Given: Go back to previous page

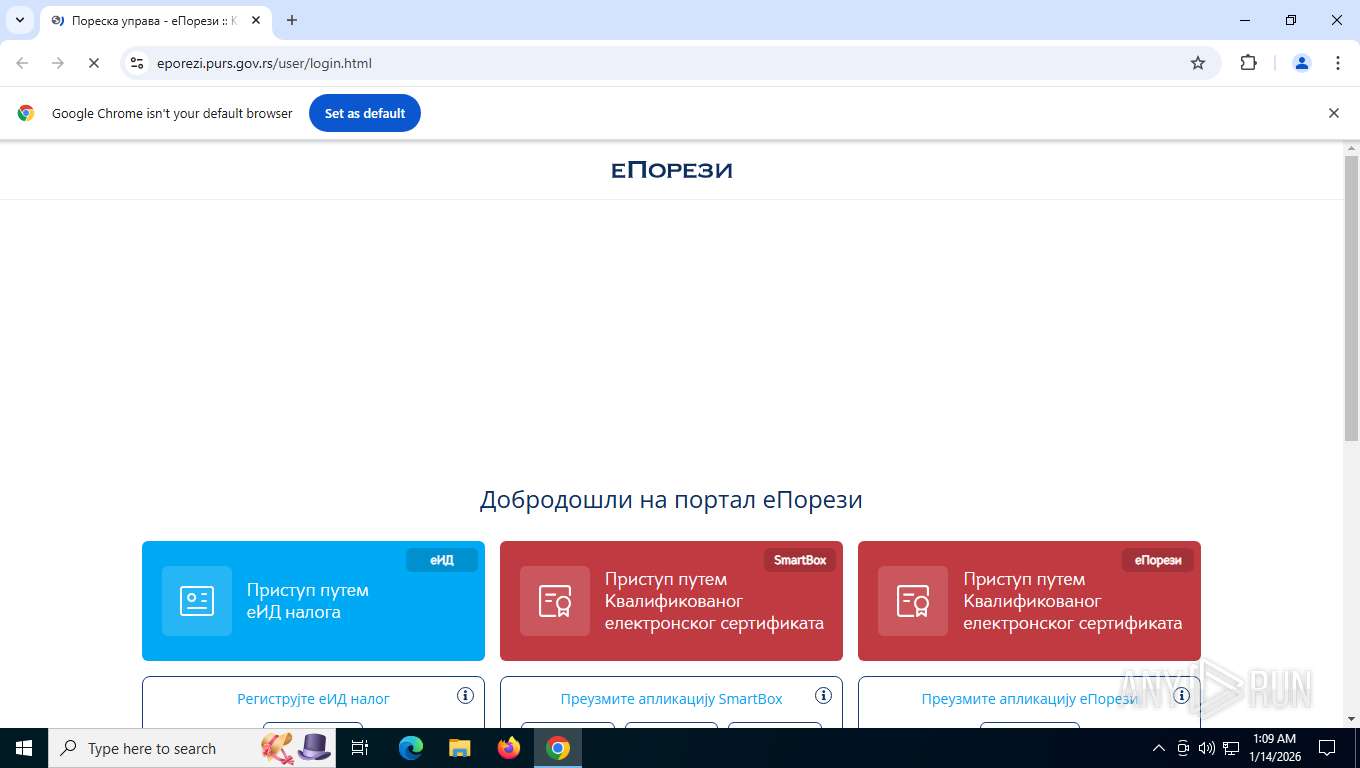Looking at the screenshot, I should click(22, 63).
